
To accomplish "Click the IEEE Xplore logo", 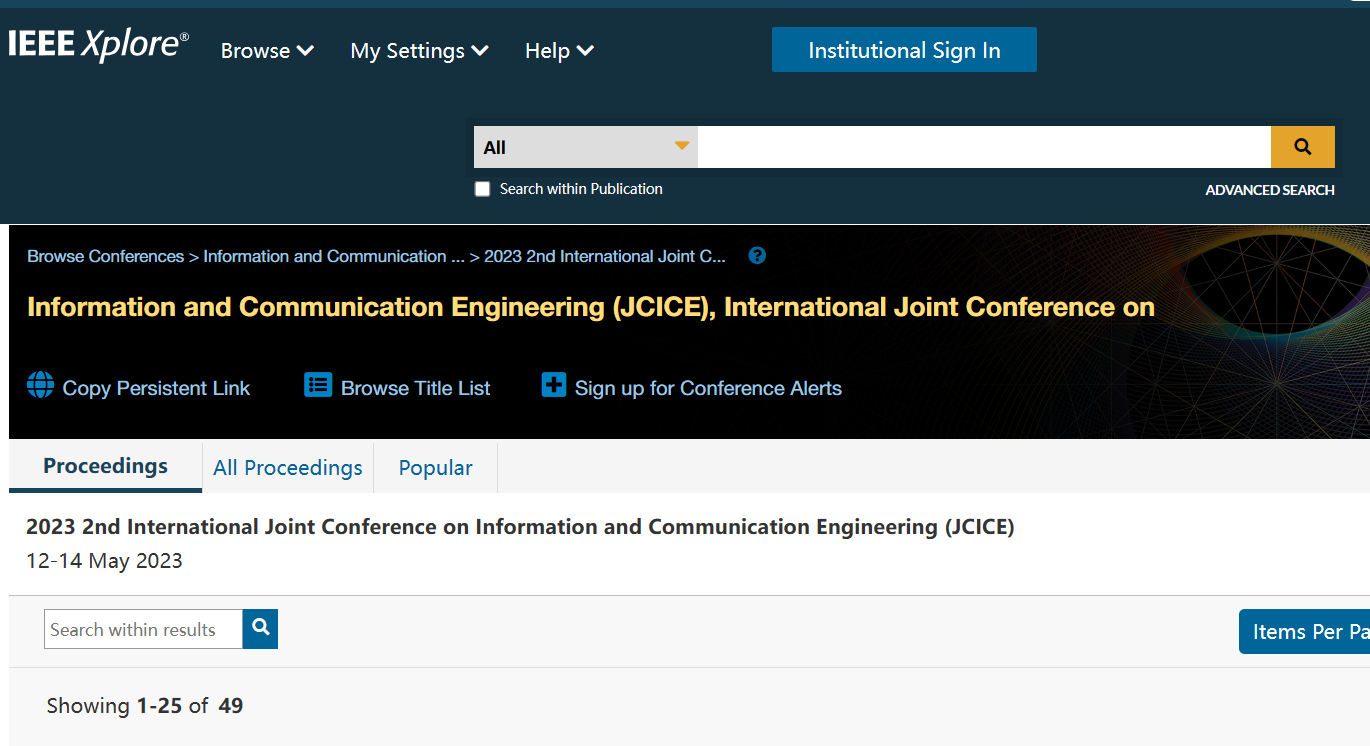I will click(x=98, y=46).
